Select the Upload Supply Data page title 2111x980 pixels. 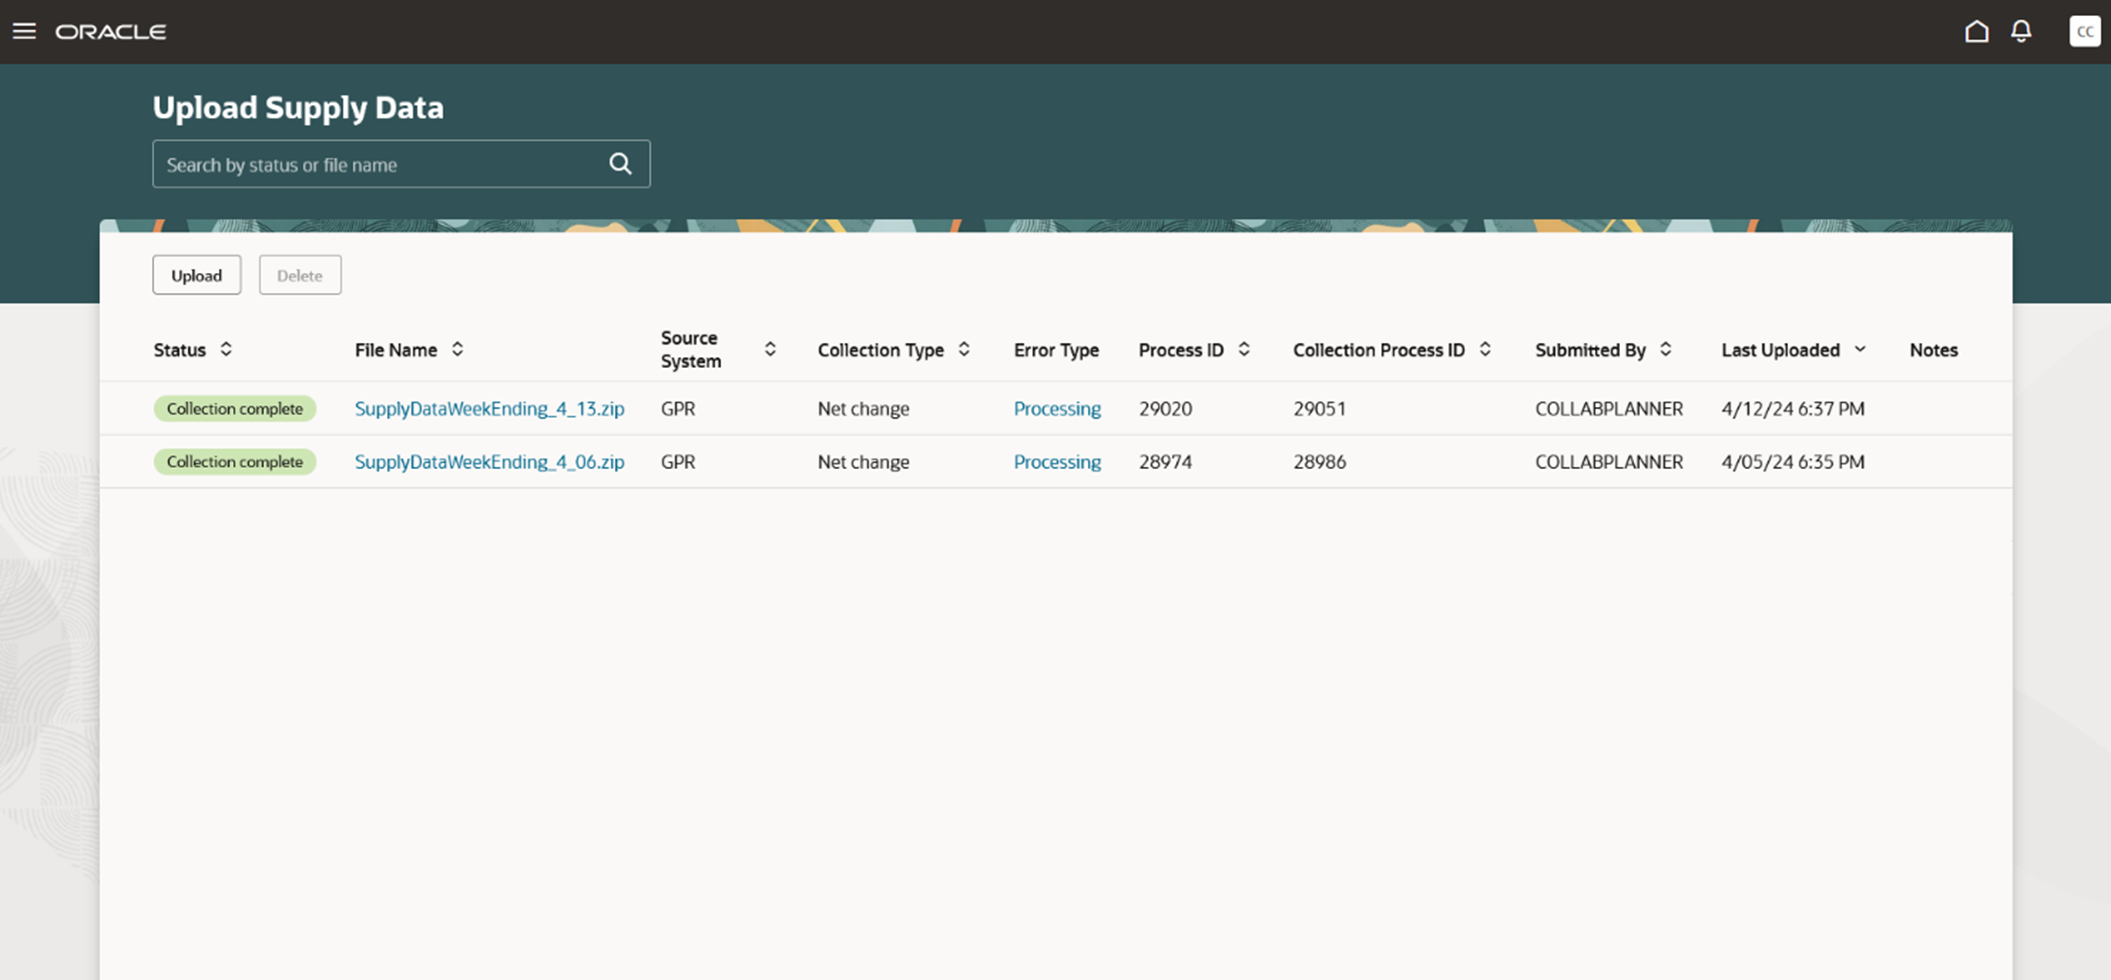(x=298, y=107)
